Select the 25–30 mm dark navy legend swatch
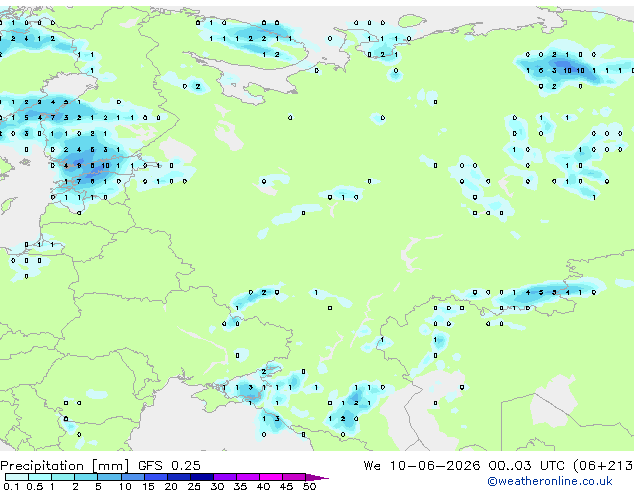Viewport: 634px width, 490px height. tap(202, 477)
